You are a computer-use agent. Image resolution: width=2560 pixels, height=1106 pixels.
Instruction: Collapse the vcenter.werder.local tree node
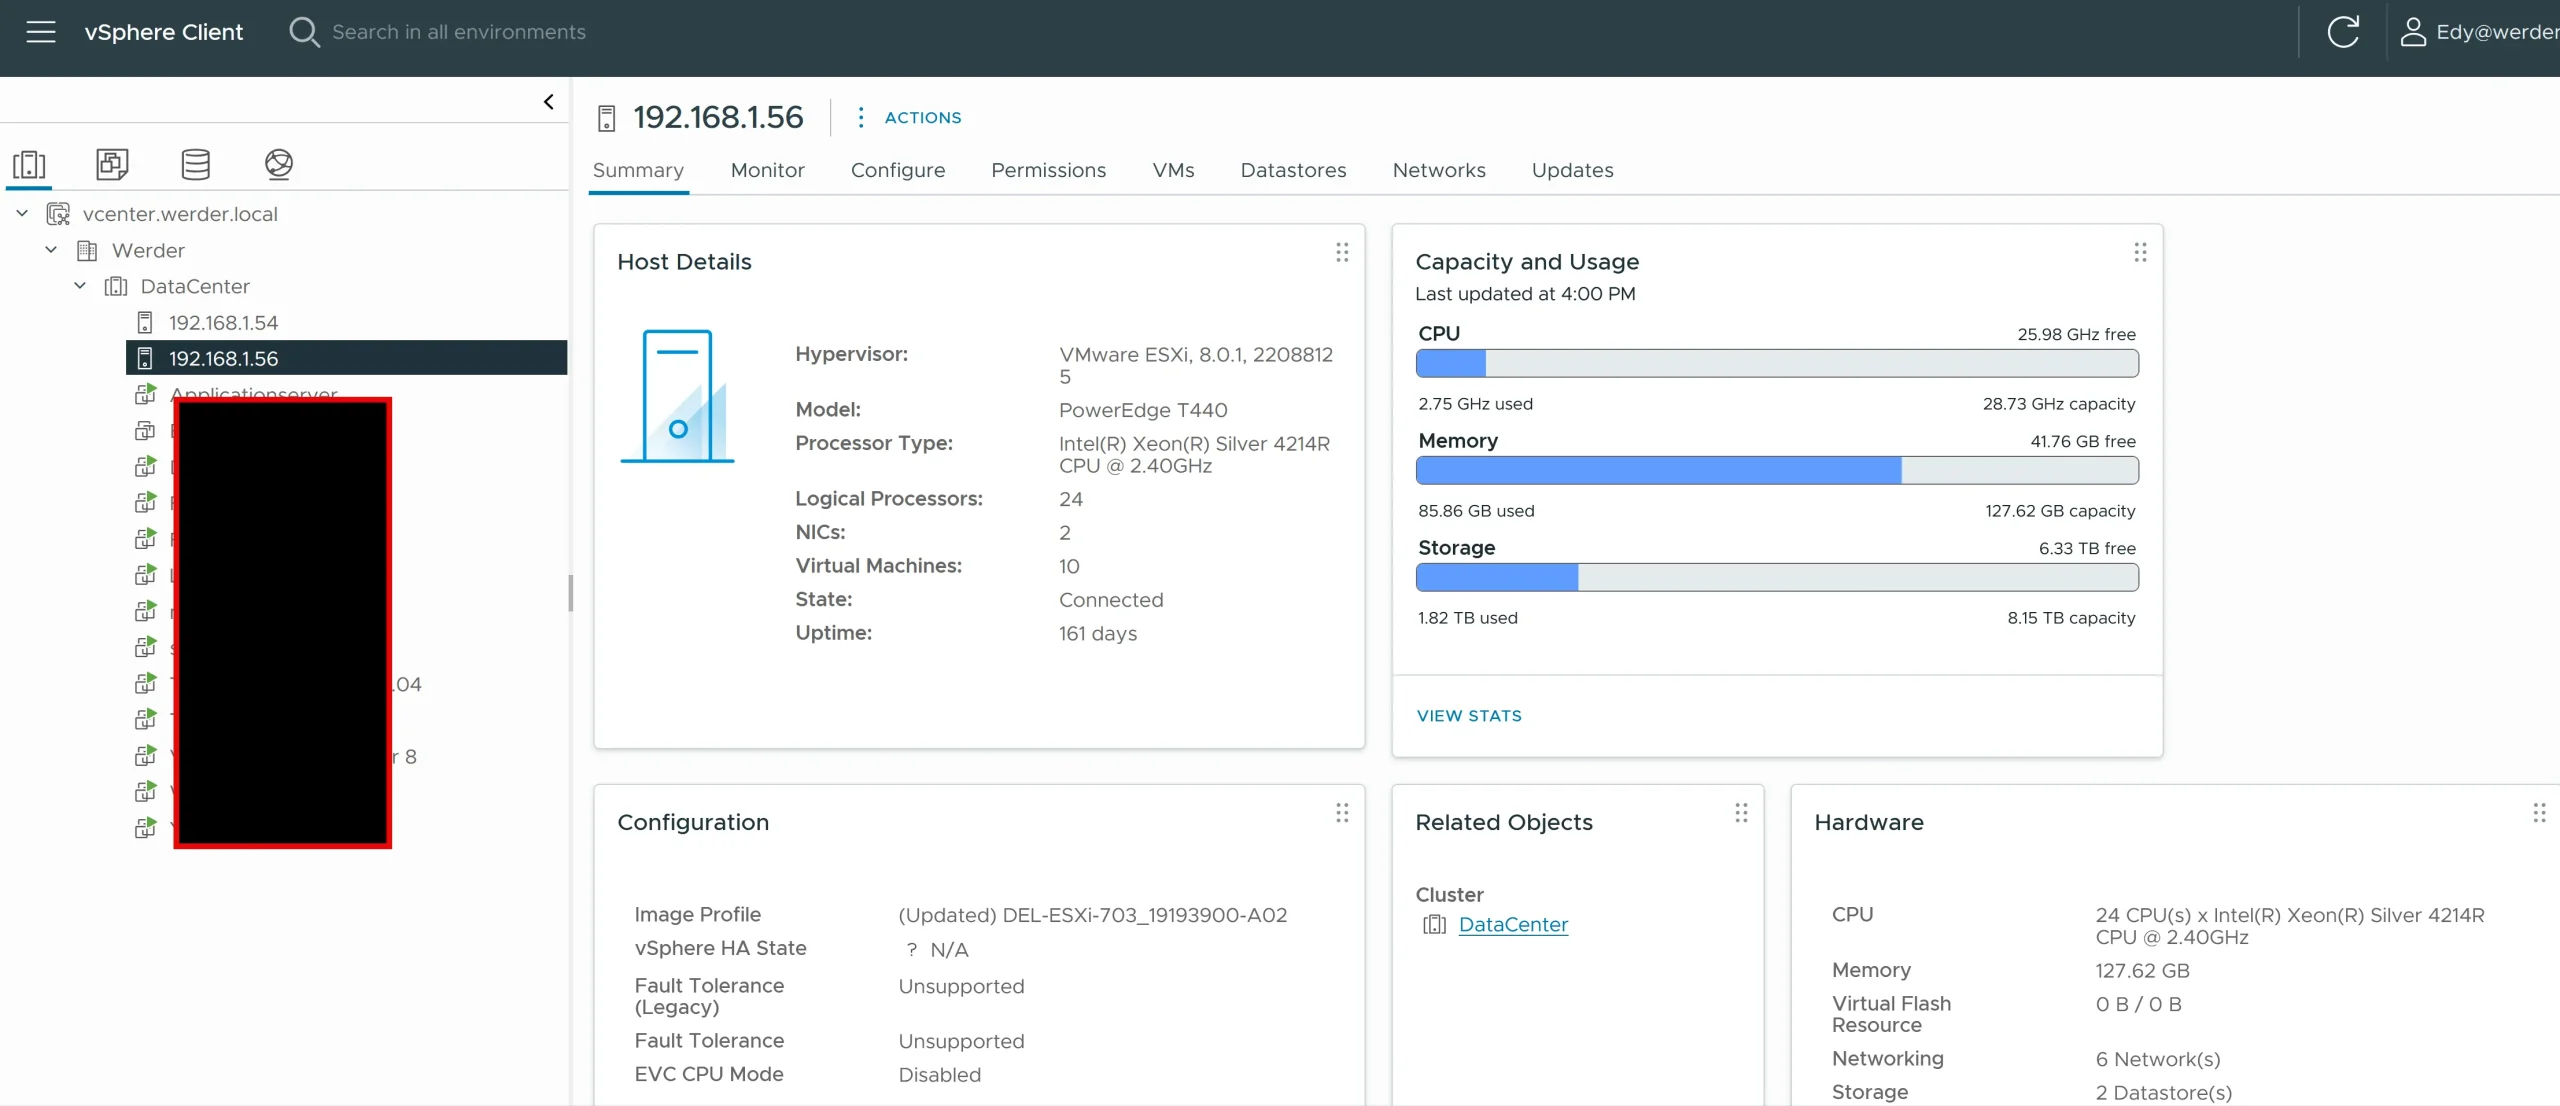[21, 212]
